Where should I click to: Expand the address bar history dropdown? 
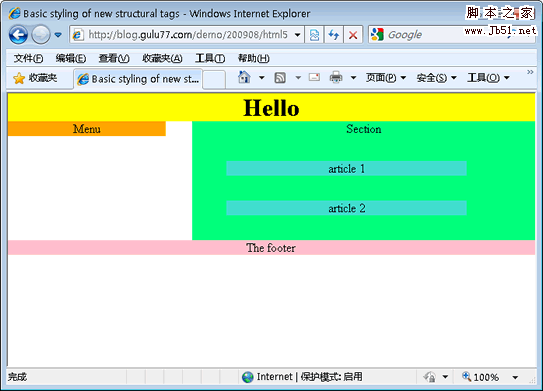click(x=297, y=35)
